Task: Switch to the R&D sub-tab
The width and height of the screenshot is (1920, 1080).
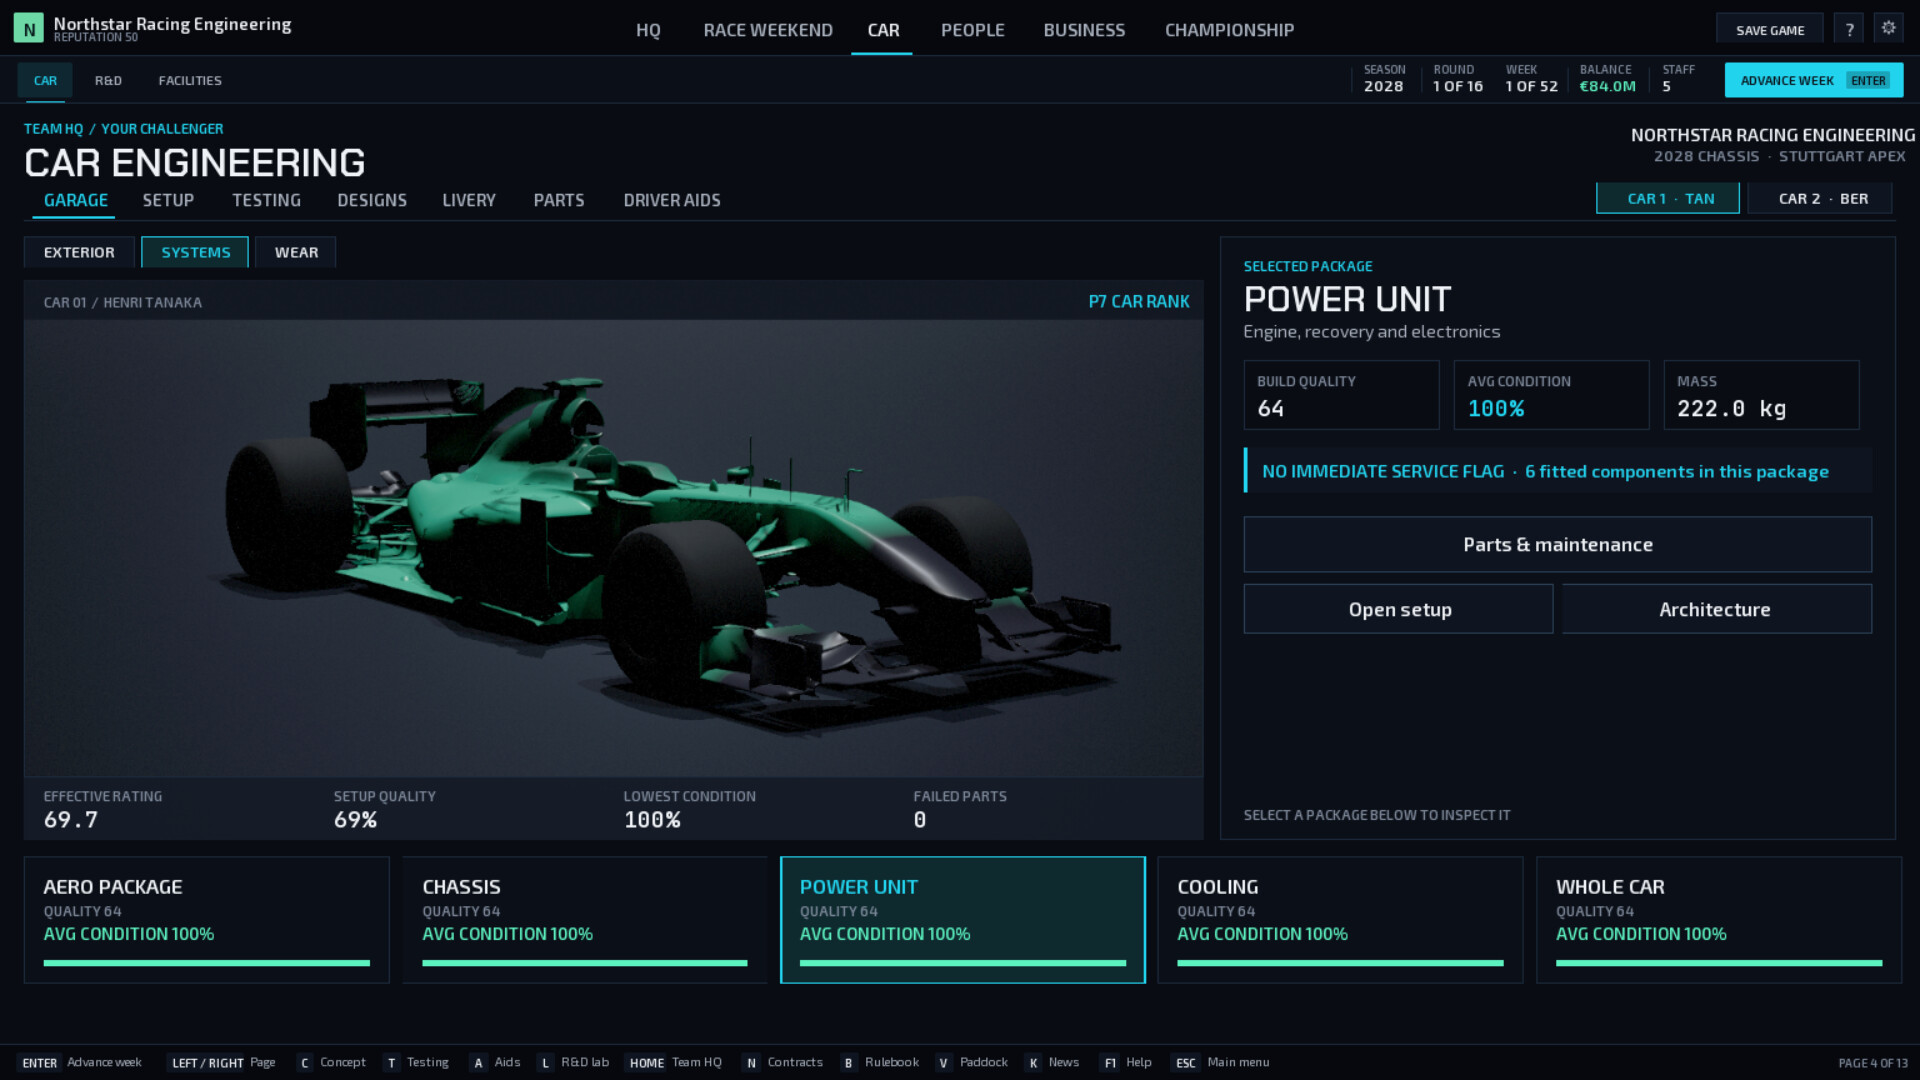Action: coord(108,80)
